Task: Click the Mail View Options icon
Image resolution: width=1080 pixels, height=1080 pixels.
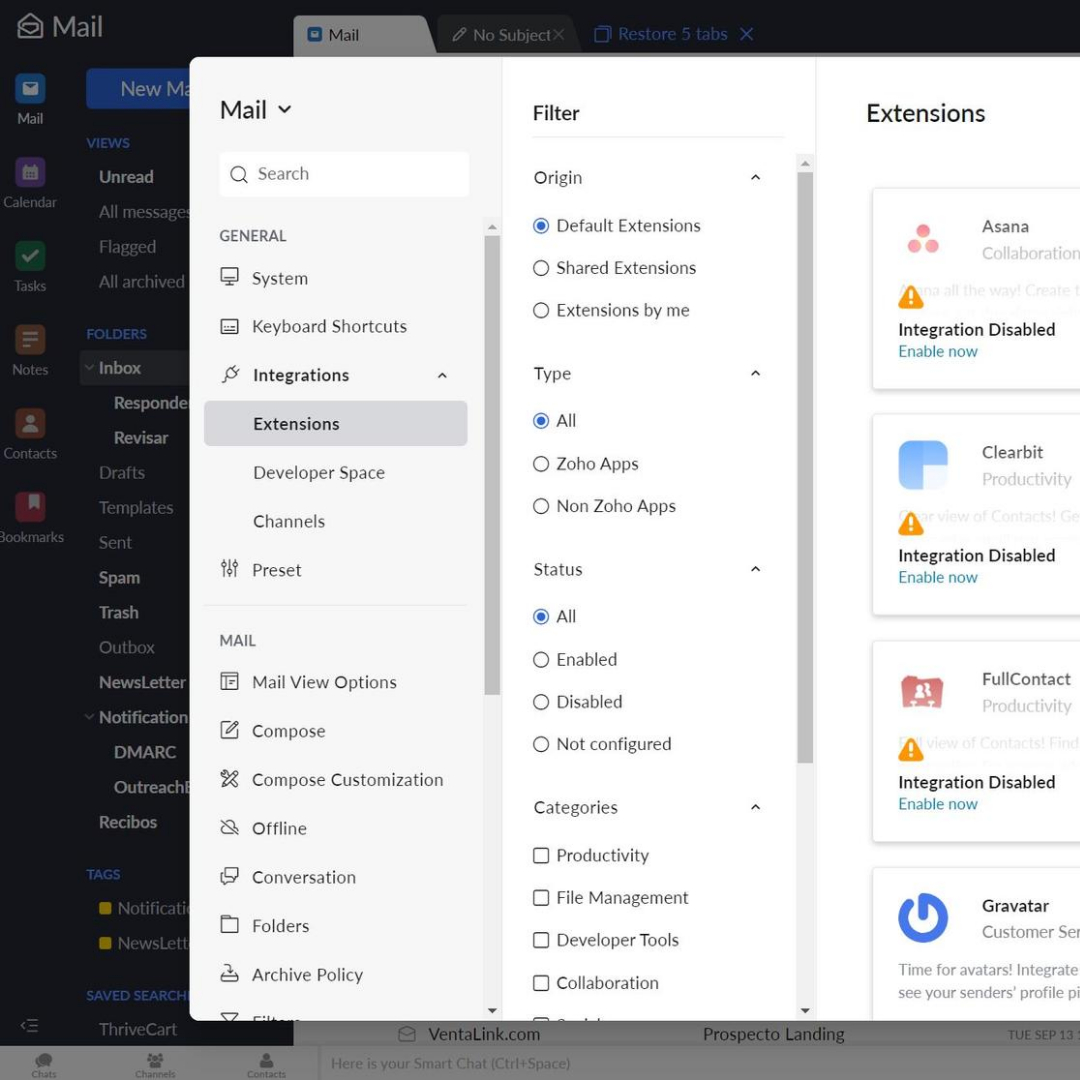Action: tap(229, 681)
